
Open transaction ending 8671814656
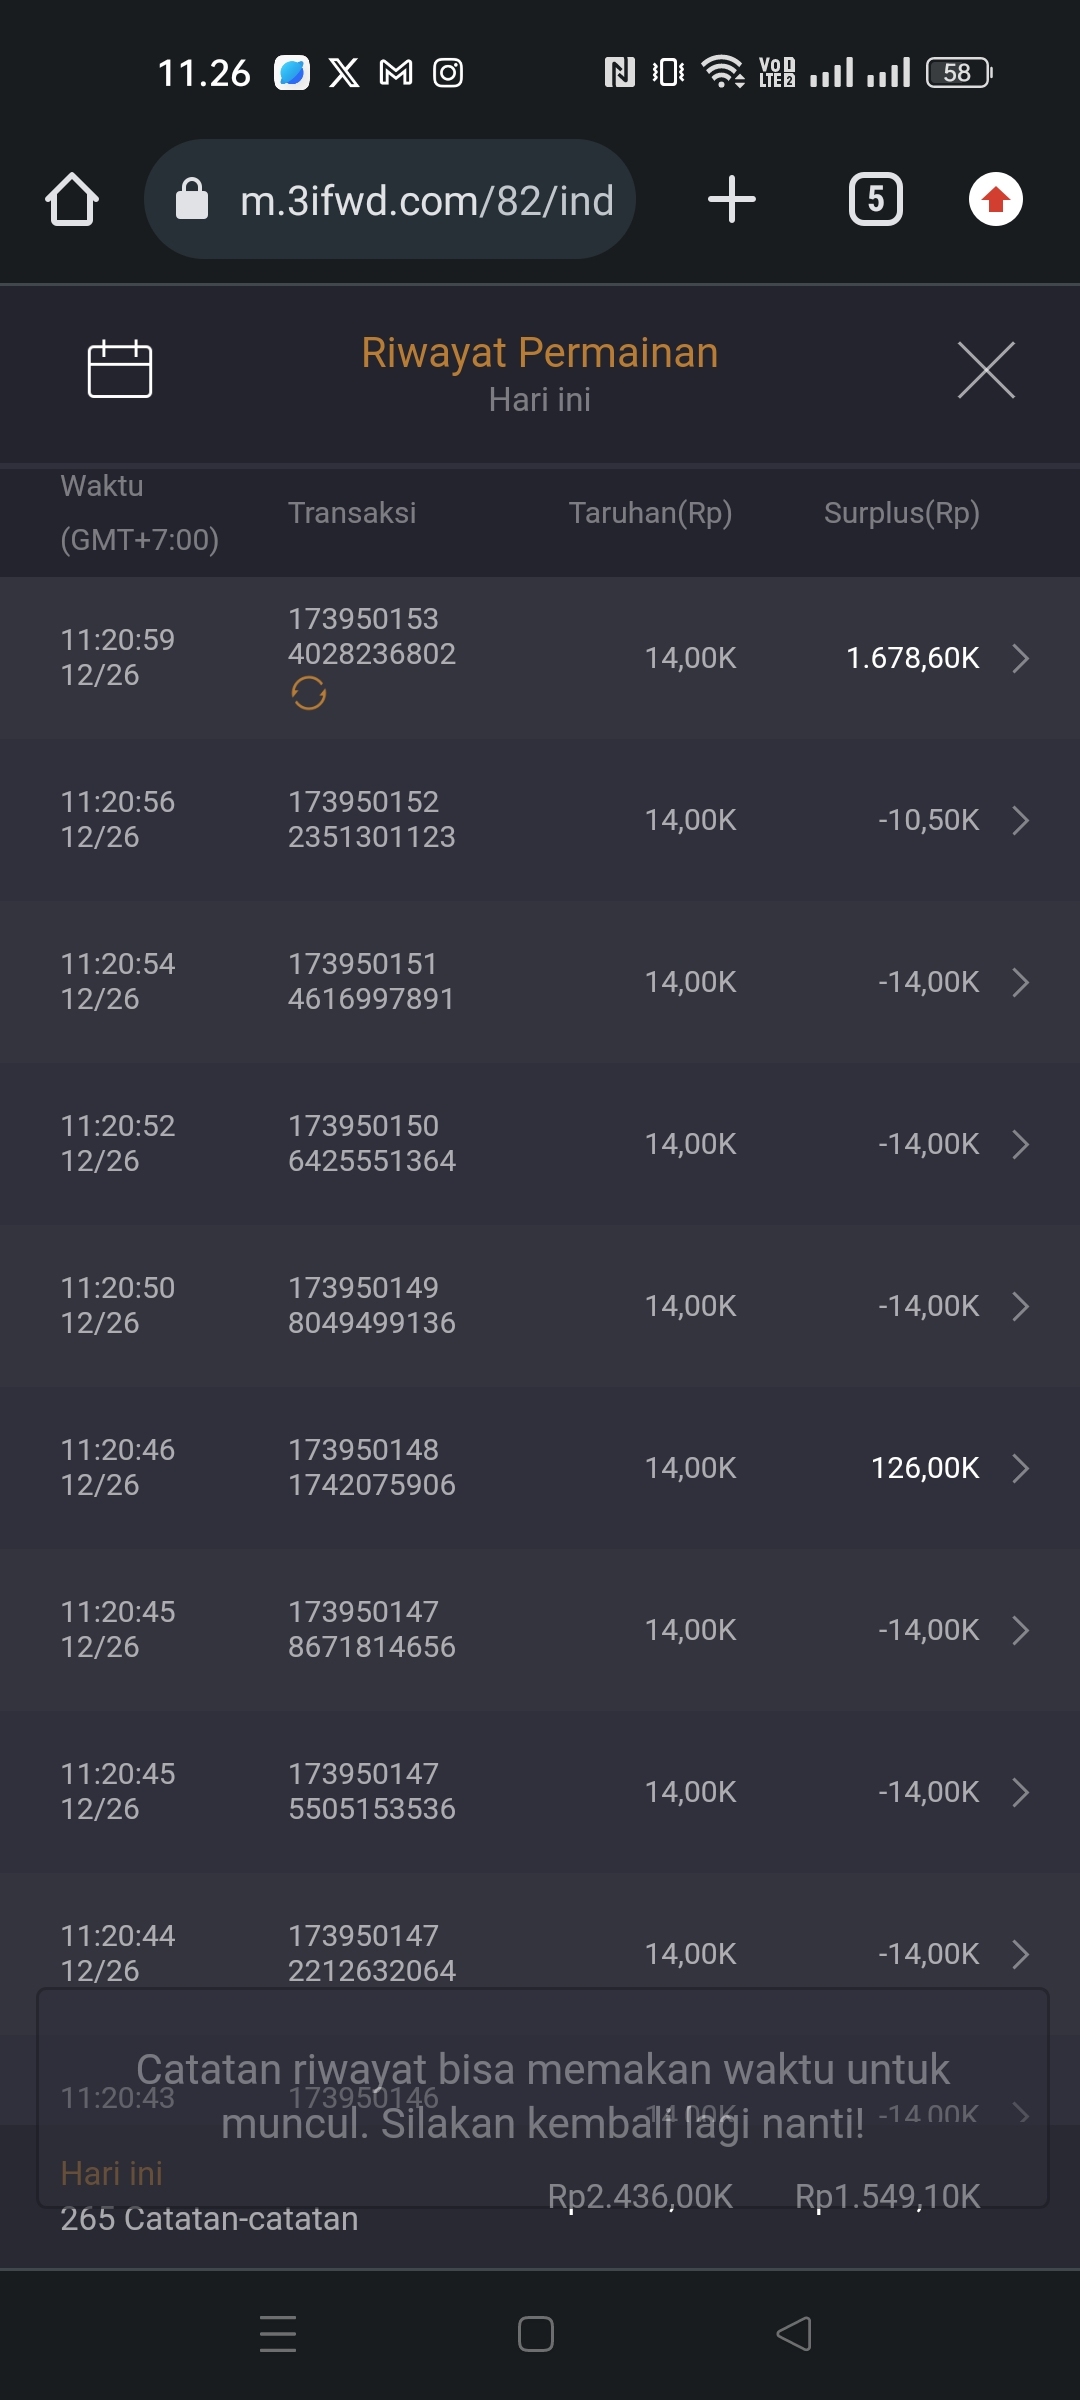coord(371,1630)
